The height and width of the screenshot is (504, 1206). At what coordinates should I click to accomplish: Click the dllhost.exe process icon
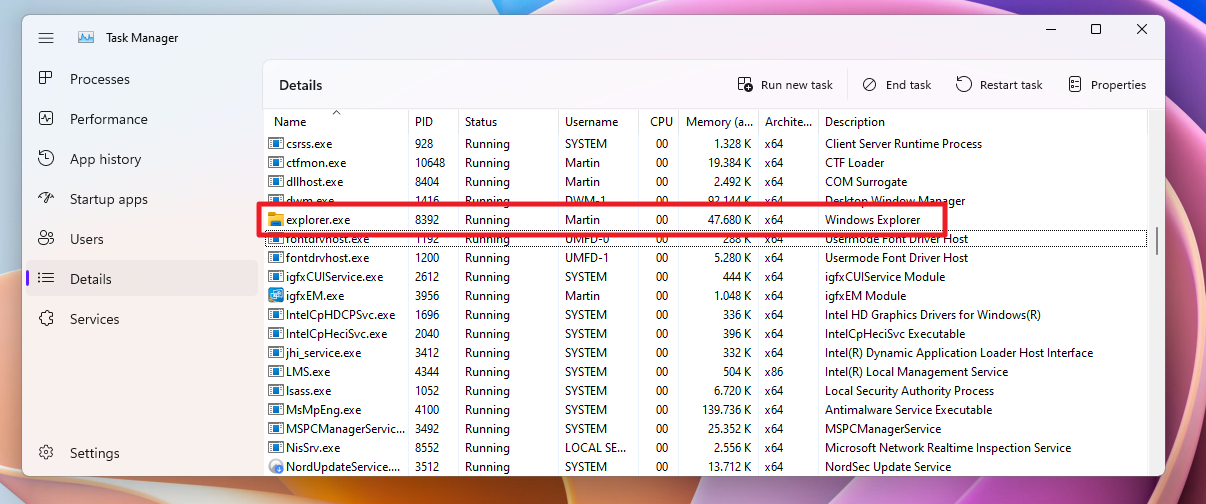pos(276,182)
